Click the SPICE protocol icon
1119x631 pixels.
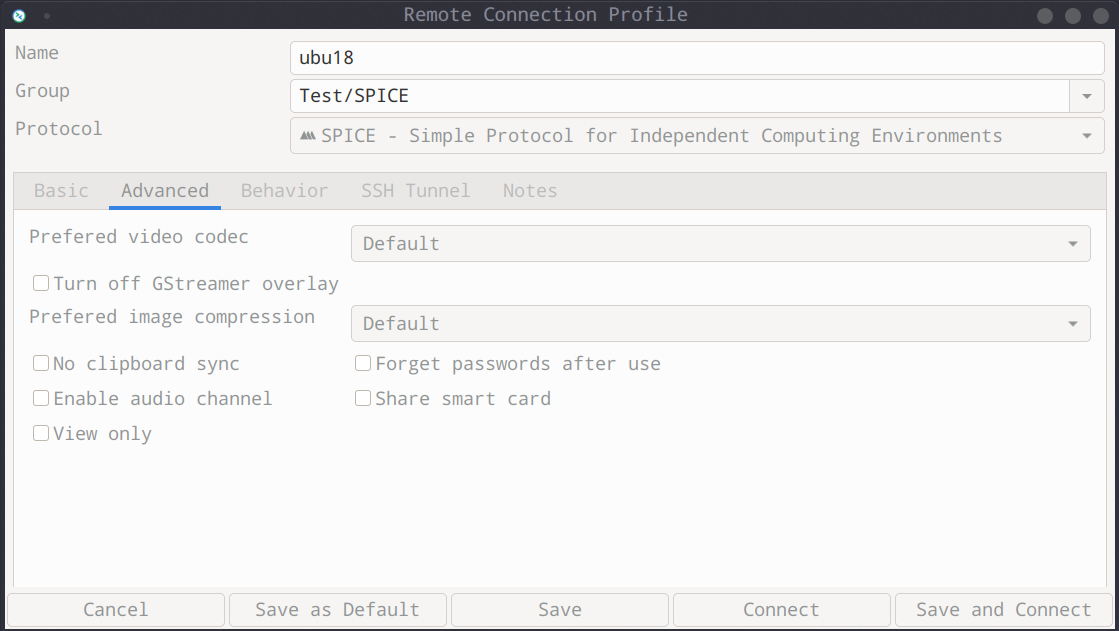(x=308, y=136)
